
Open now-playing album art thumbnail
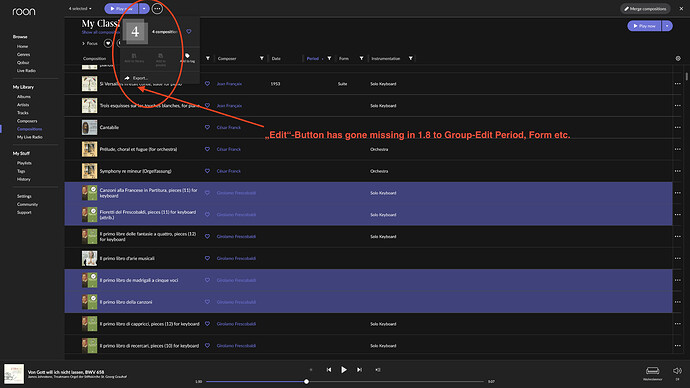(x=14, y=373)
